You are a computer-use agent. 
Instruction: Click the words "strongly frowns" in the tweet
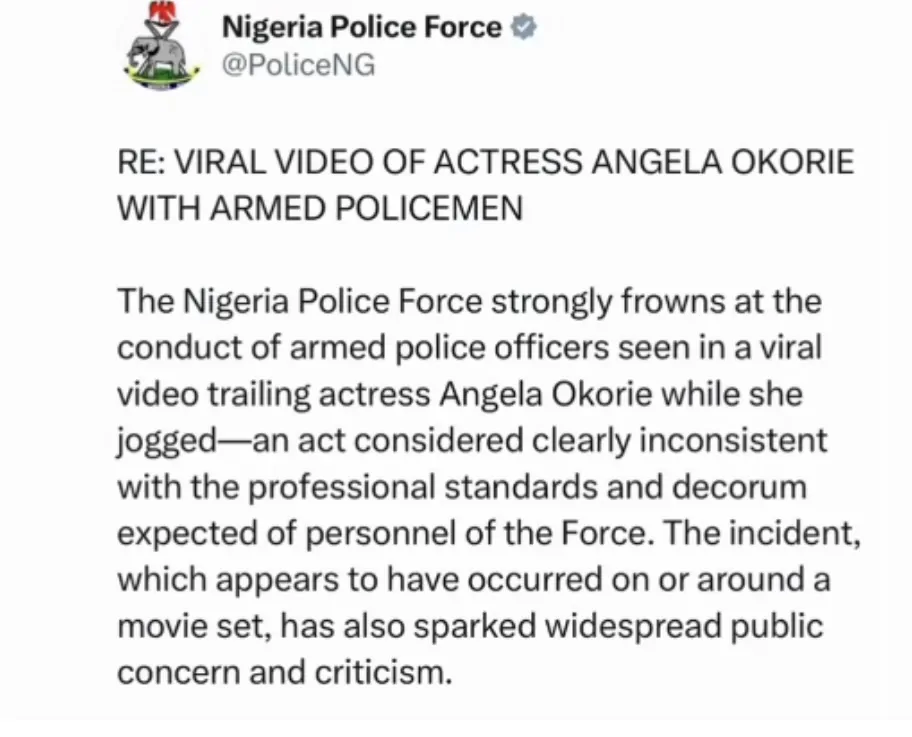pos(585,300)
